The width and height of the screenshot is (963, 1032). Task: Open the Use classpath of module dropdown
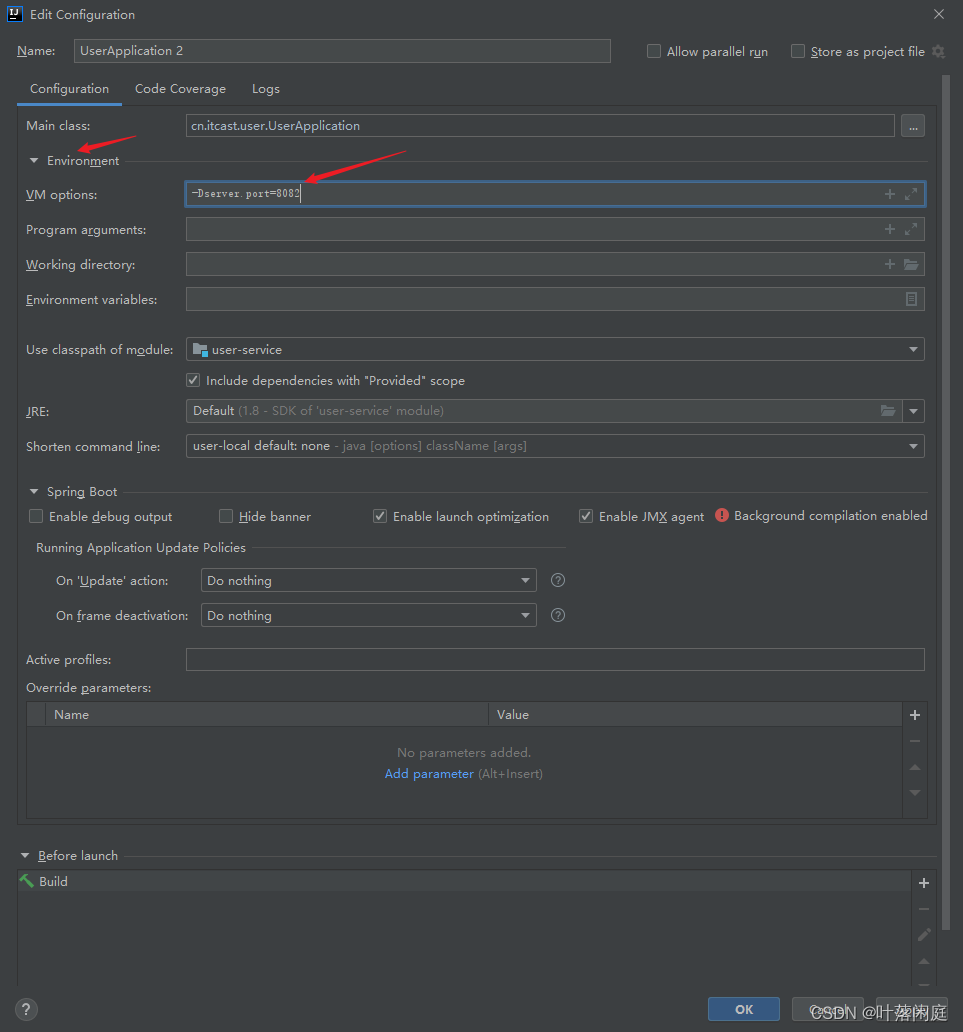[x=913, y=350]
